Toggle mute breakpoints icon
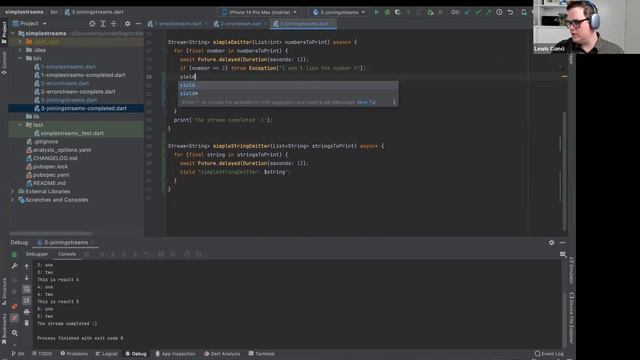Screen dimensions: 640x360 point(14,318)
